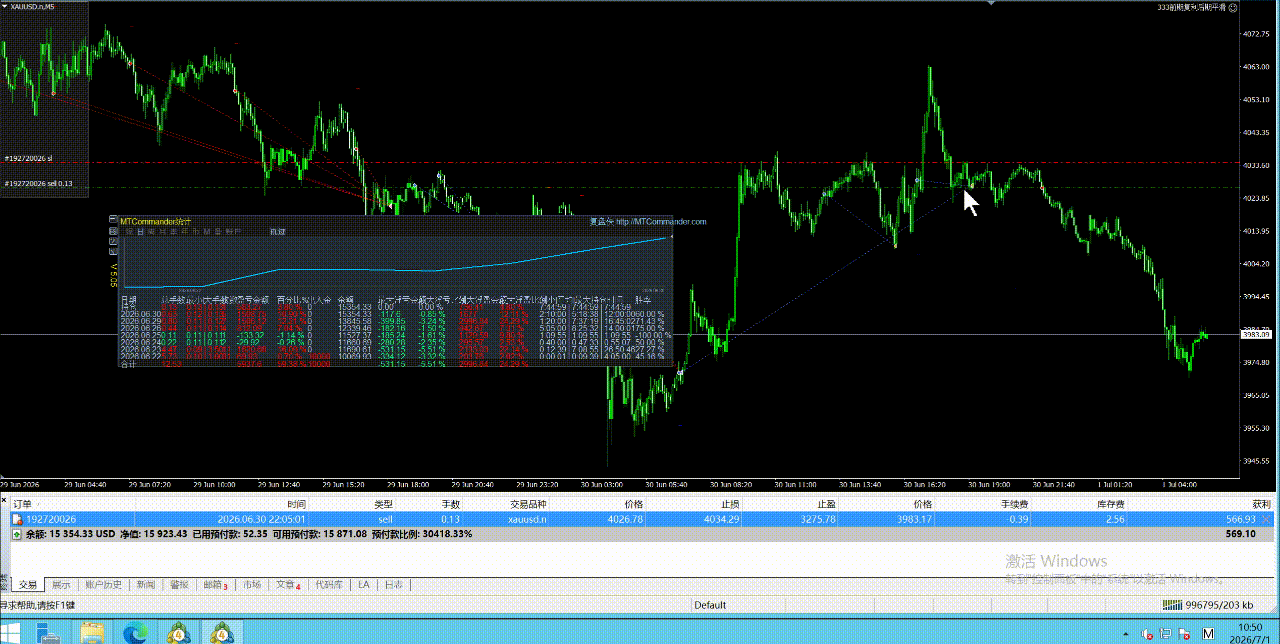Image resolution: width=1280 pixels, height=644 pixels.
Task: Open the 代码库 tab
Action: [329, 584]
